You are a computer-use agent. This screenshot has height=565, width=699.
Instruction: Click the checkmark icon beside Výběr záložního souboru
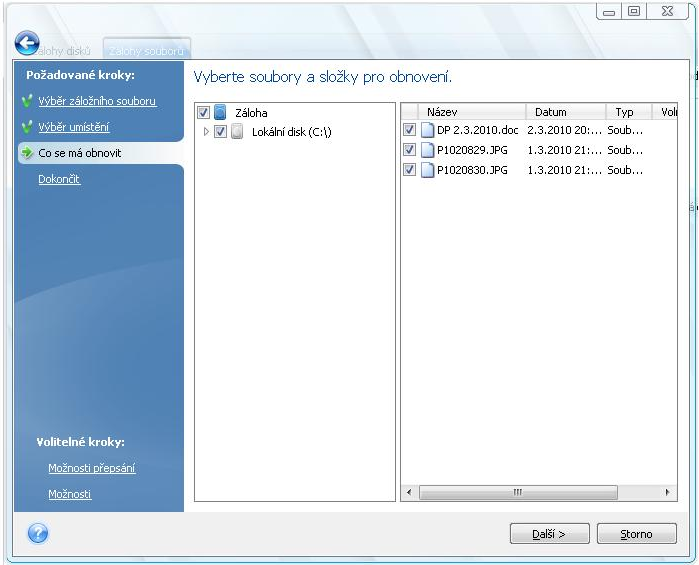[x=27, y=101]
